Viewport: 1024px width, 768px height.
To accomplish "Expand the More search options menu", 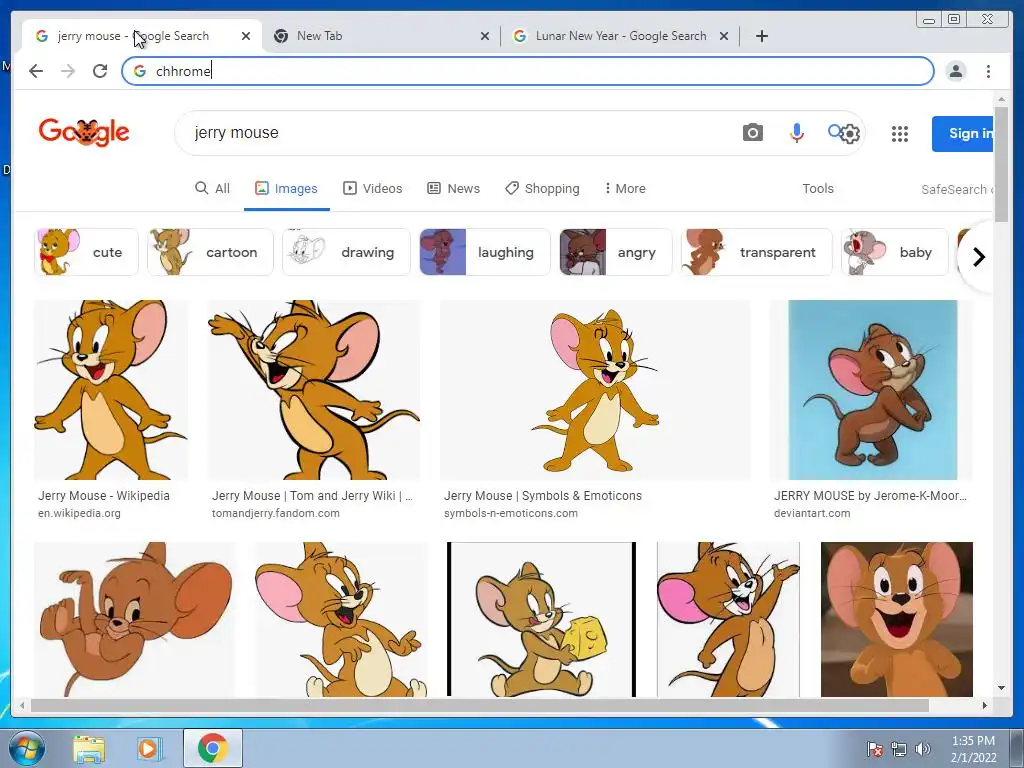I will pyautogui.click(x=625, y=188).
